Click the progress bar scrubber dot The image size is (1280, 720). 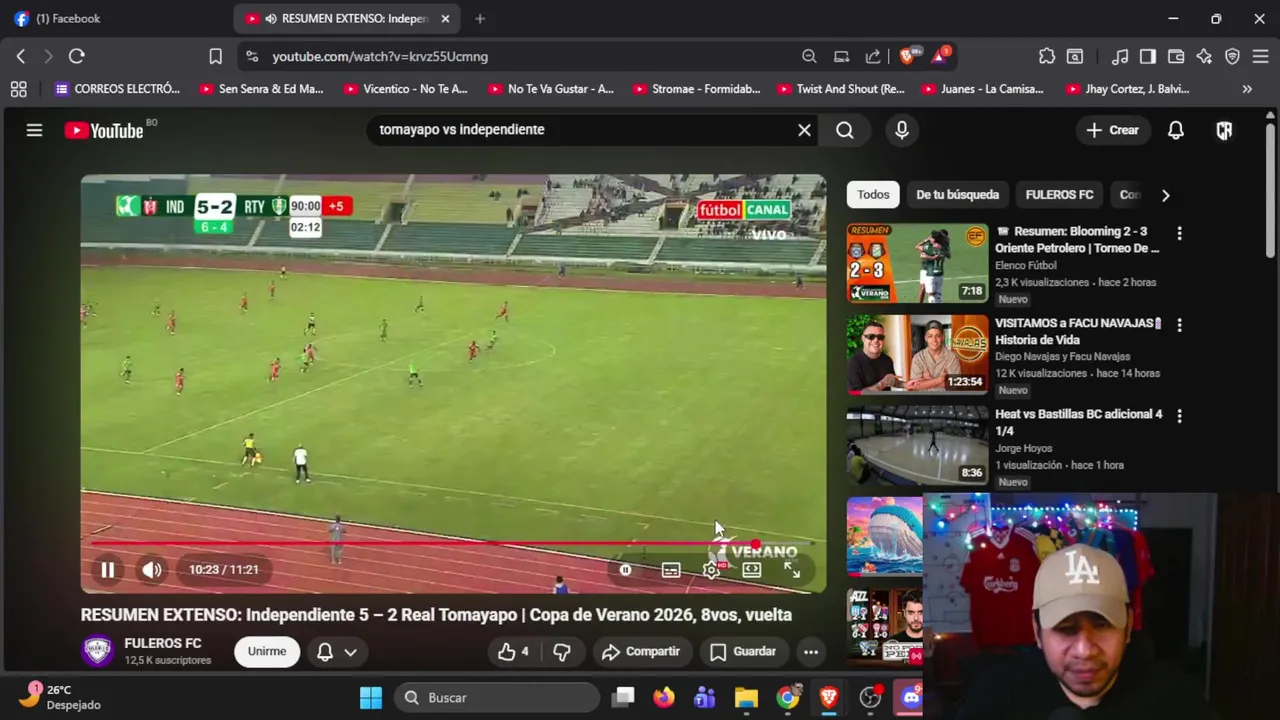[755, 544]
